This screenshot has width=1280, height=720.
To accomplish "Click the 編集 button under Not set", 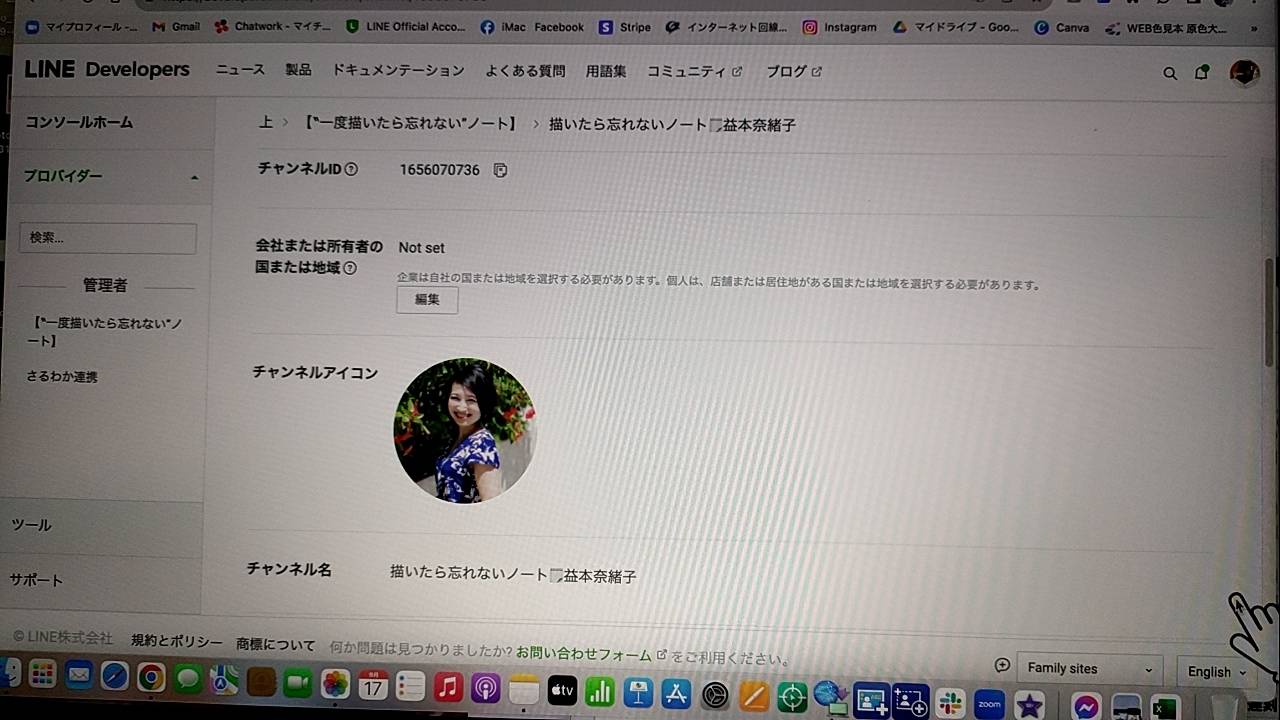I will coord(427,299).
